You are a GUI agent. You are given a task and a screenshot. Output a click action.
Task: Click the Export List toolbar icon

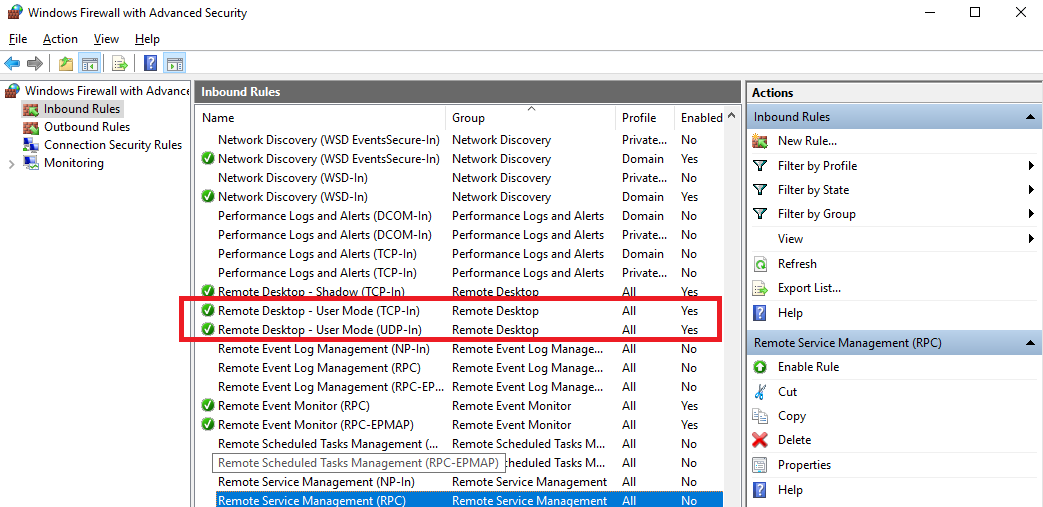[120, 64]
